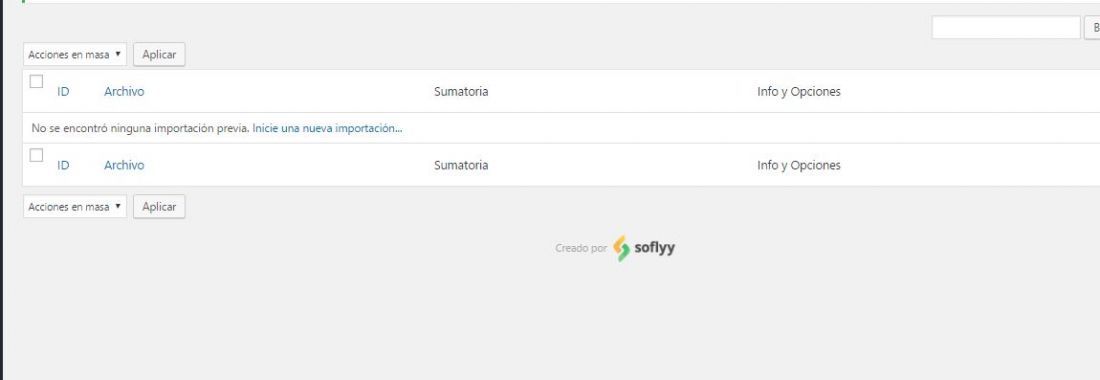This screenshot has height=380, width=1100.
Task: Sort by ID in the header row
Action: click(x=63, y=91)
